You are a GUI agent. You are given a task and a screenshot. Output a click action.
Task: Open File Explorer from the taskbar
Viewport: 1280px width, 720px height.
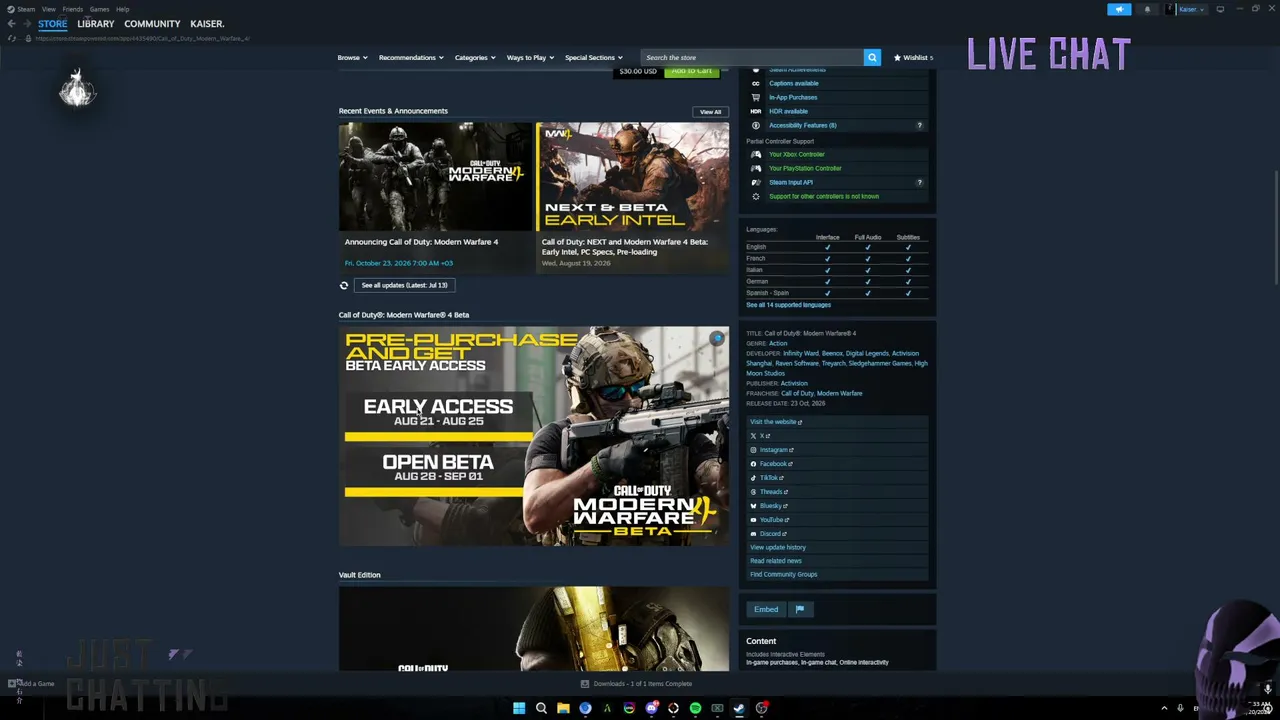(563, 708)
